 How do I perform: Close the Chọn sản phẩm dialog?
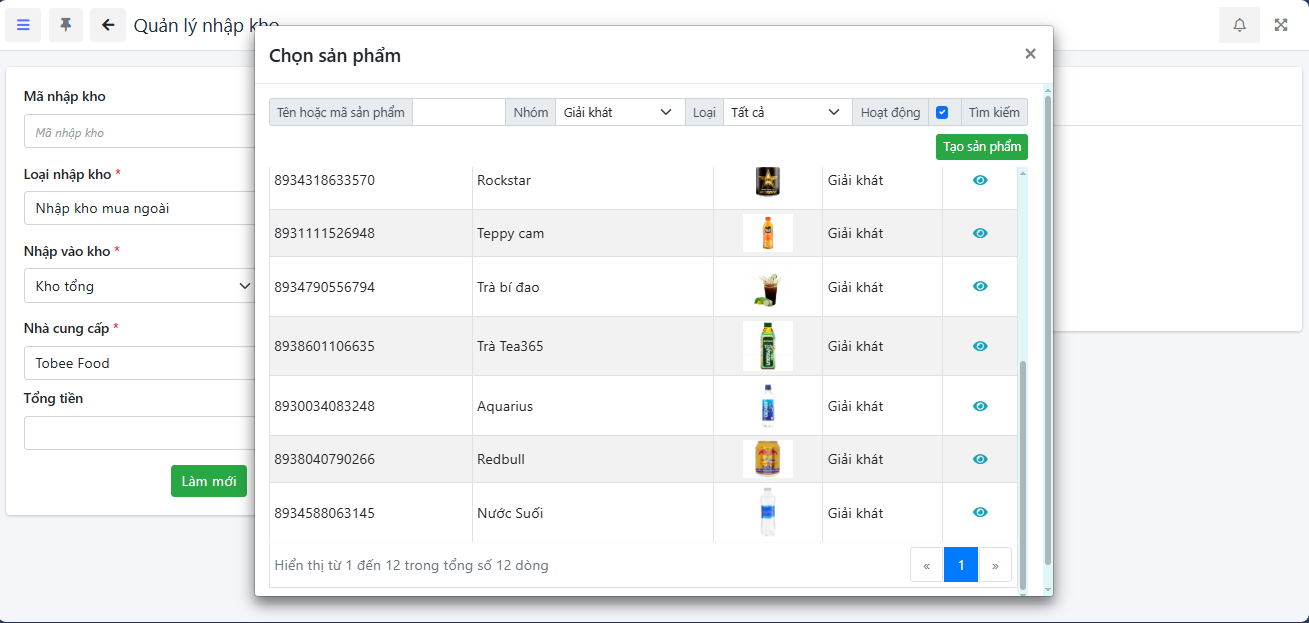(x=1030, y=54)
